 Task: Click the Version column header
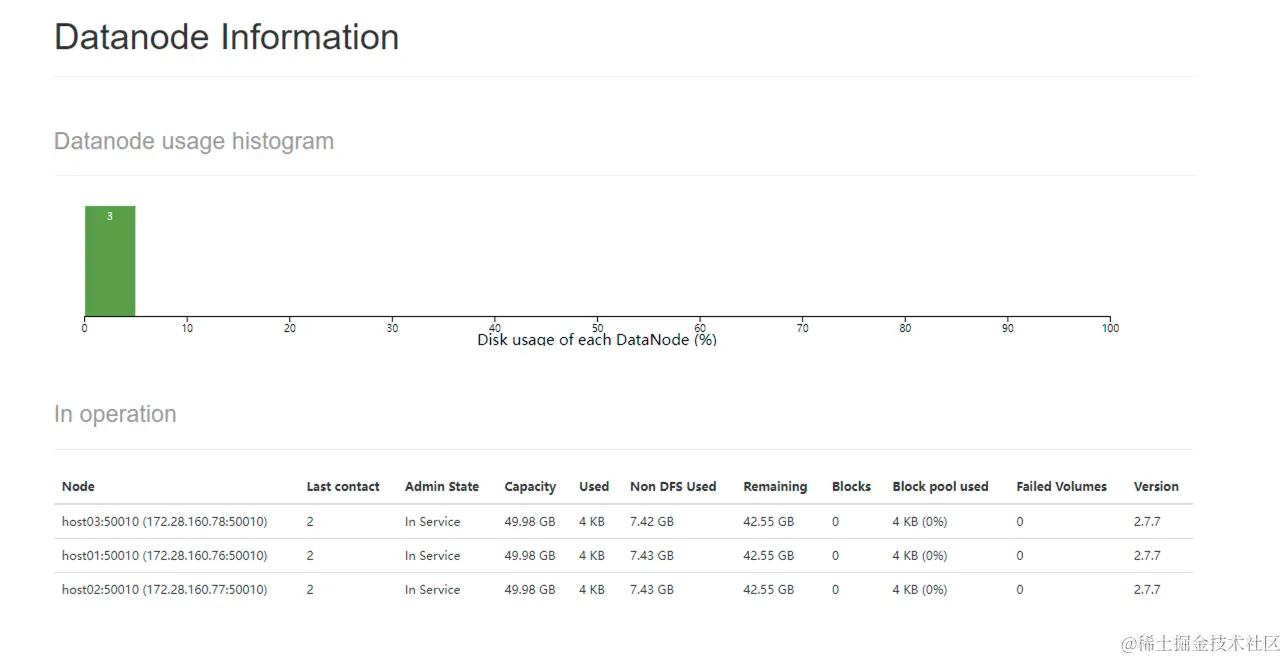pyautogui.click(x=1156, y=487)
